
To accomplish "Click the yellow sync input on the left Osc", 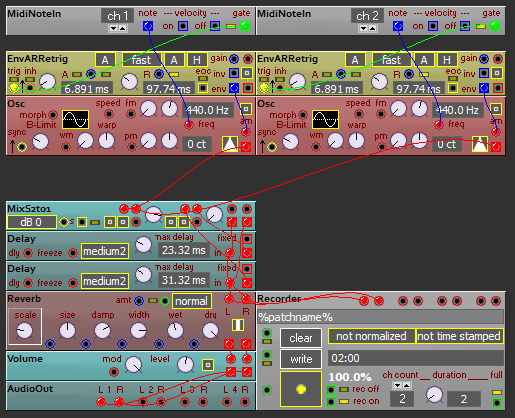I will click(22, 147).
